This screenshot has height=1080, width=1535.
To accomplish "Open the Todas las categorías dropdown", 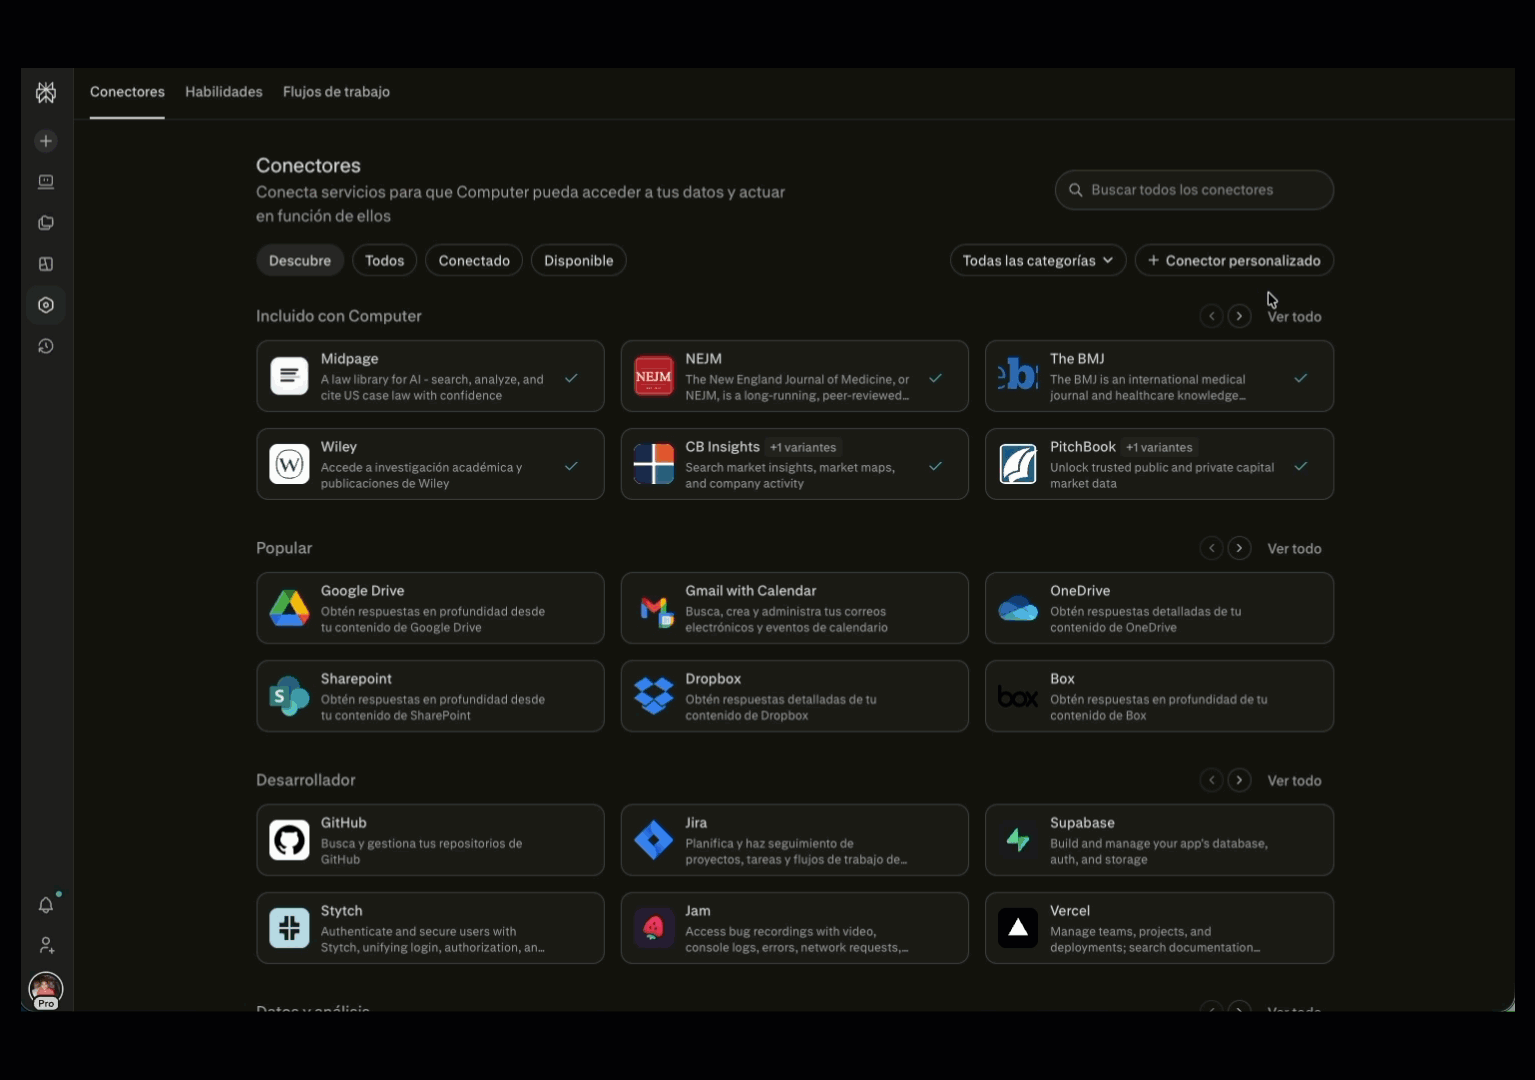I will tap(1038, 260).
